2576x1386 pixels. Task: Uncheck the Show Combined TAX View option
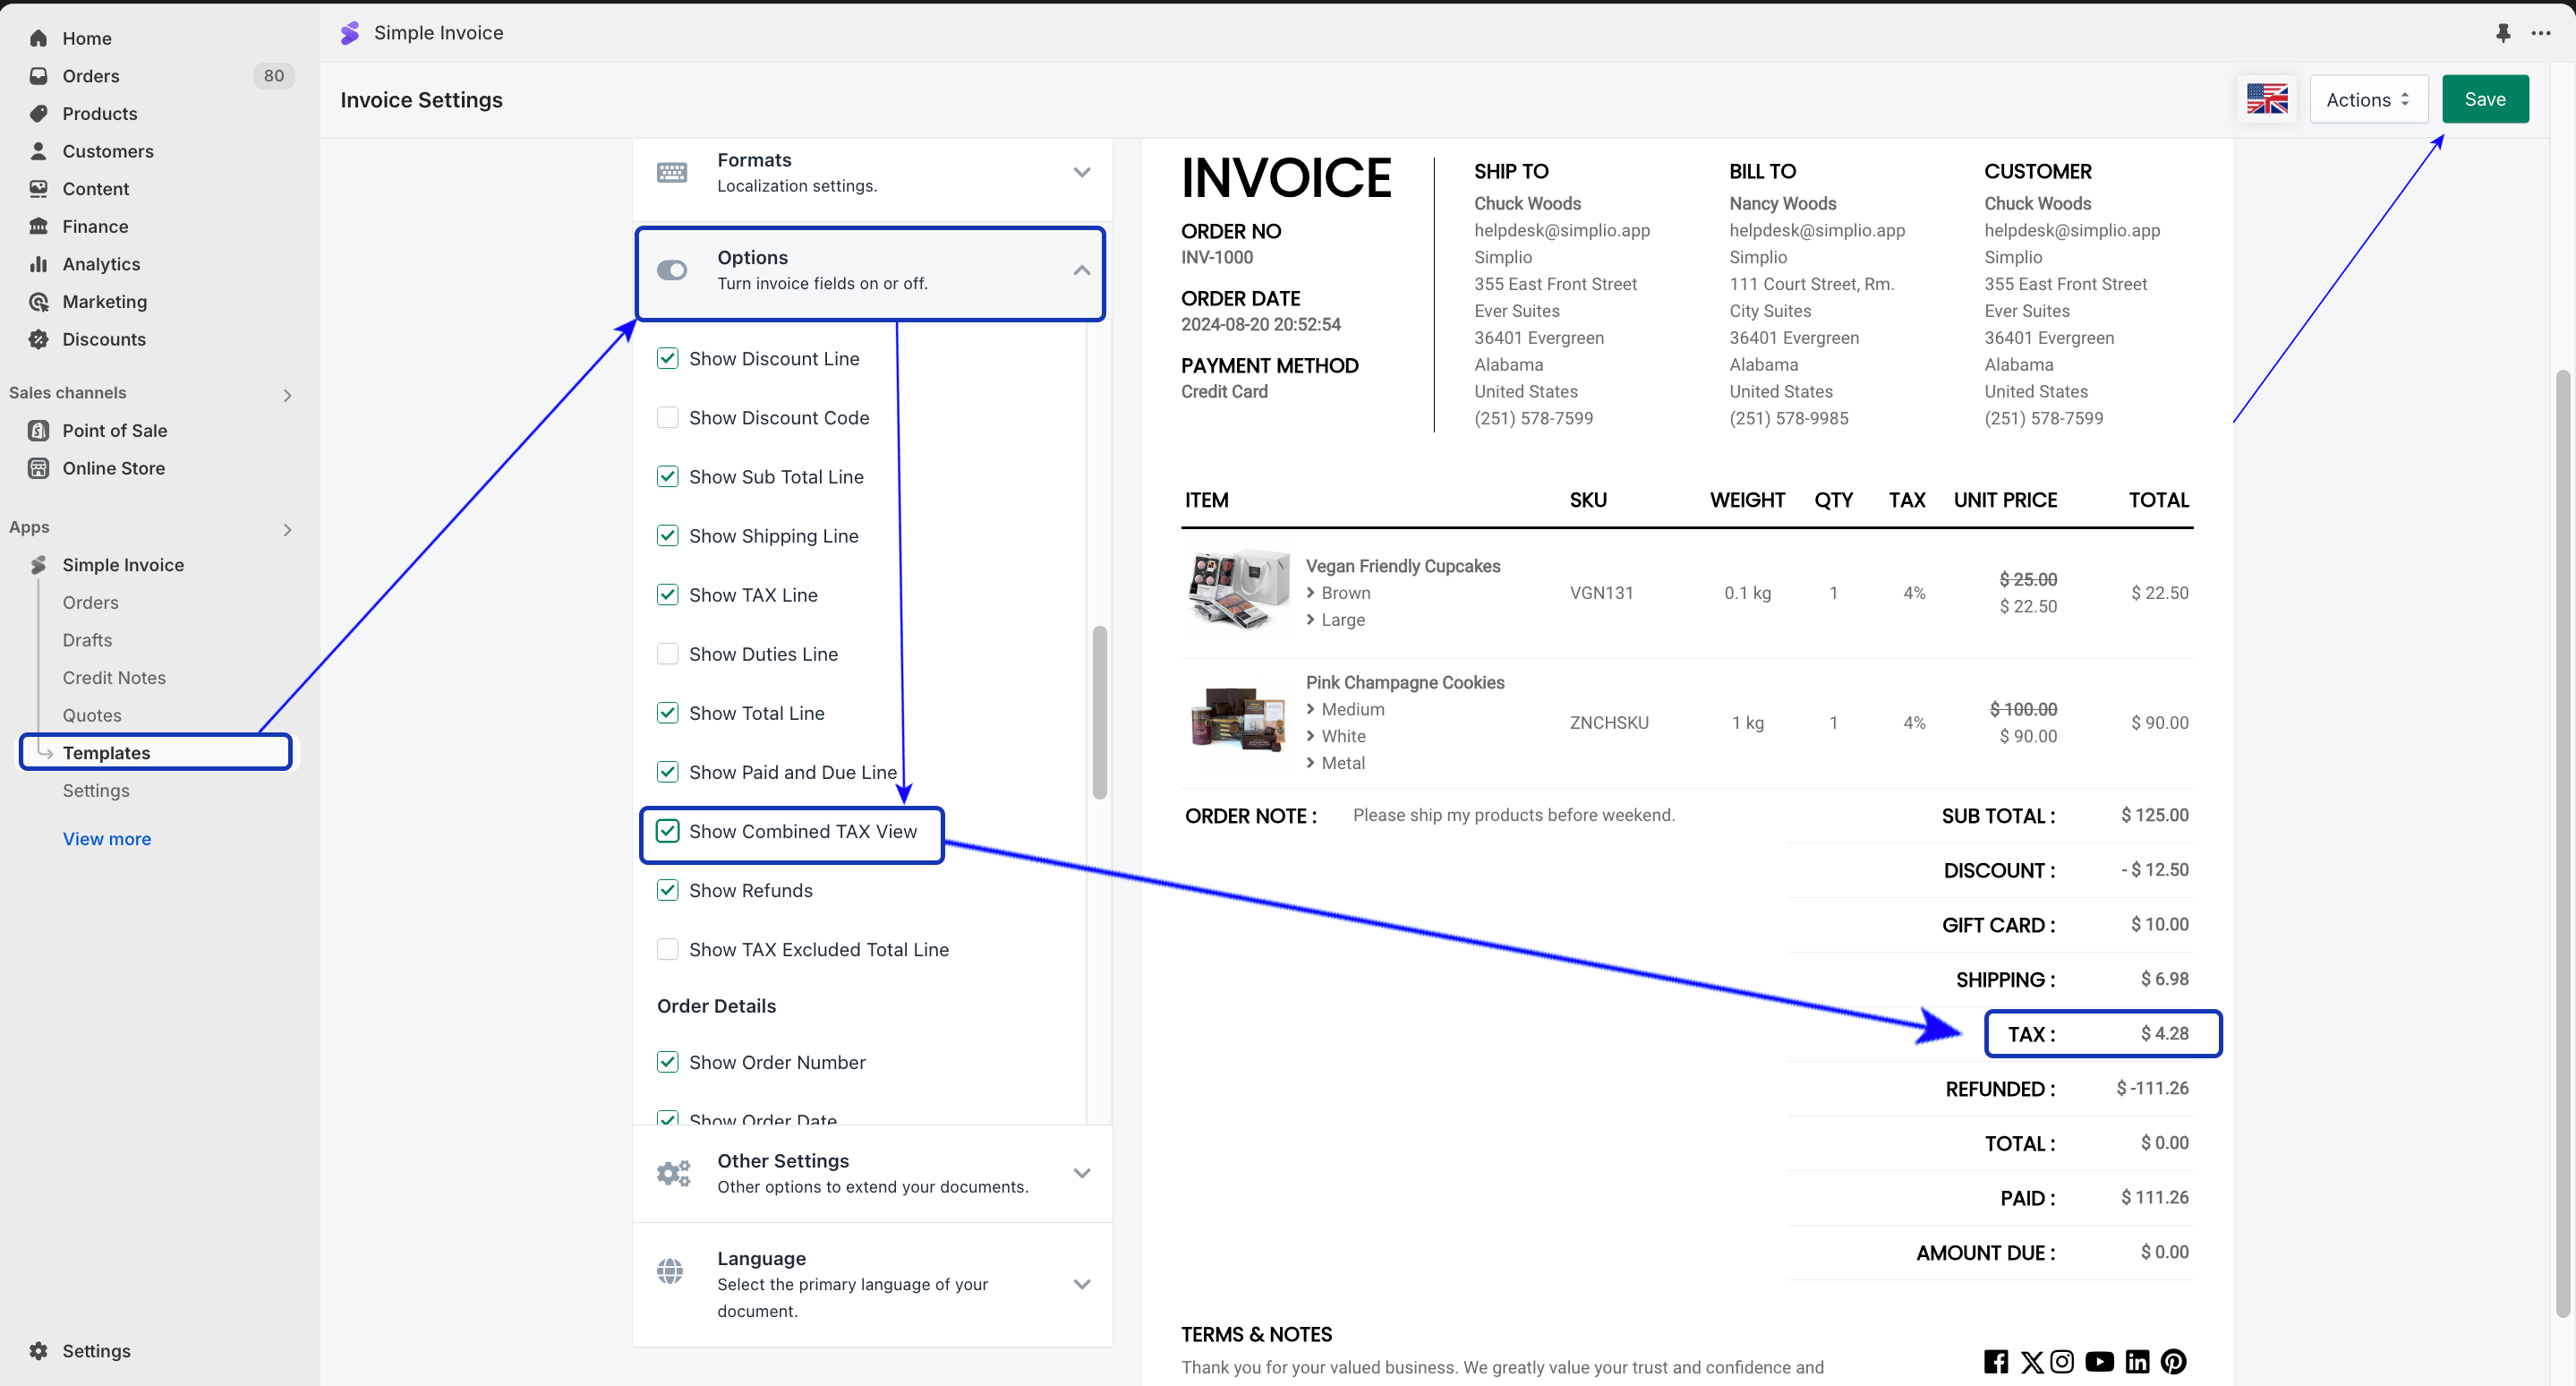click(x=667, y=831)
